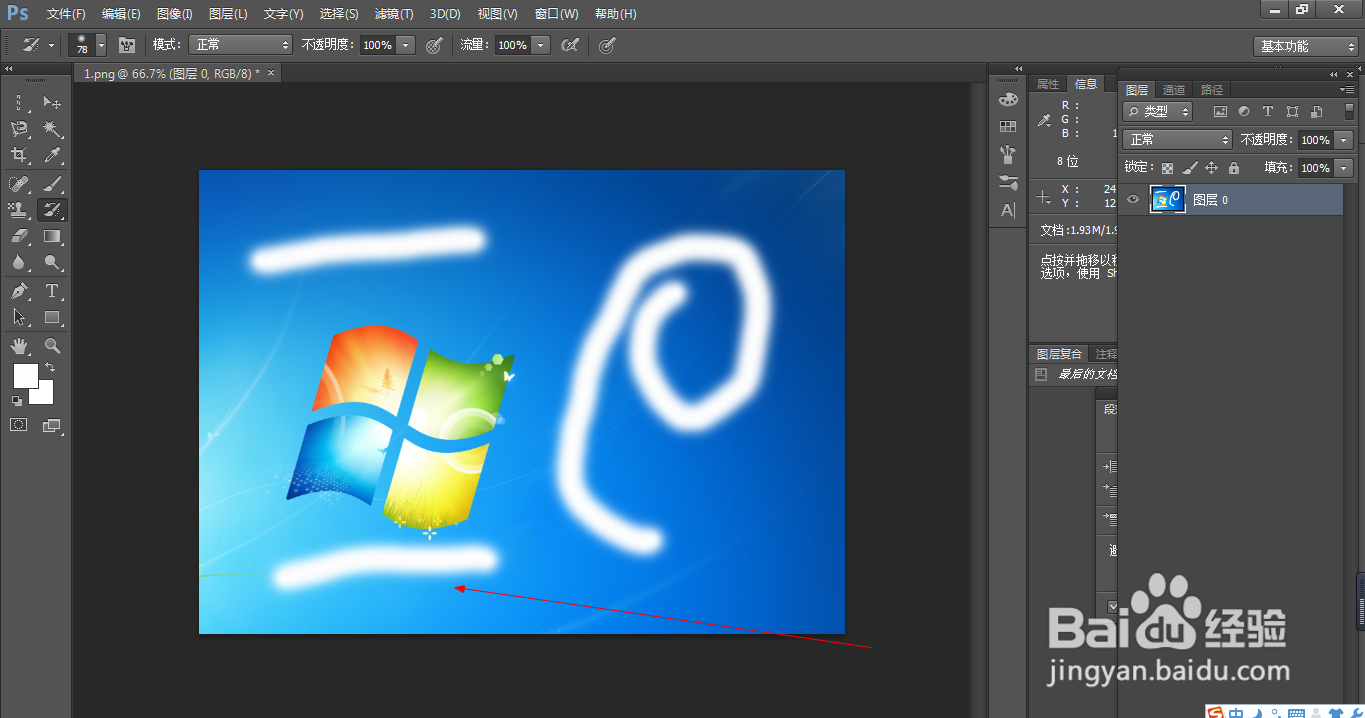
Task: Open the brush panel toggle icon
Action: pyautogui.click(x=127, y=45)
